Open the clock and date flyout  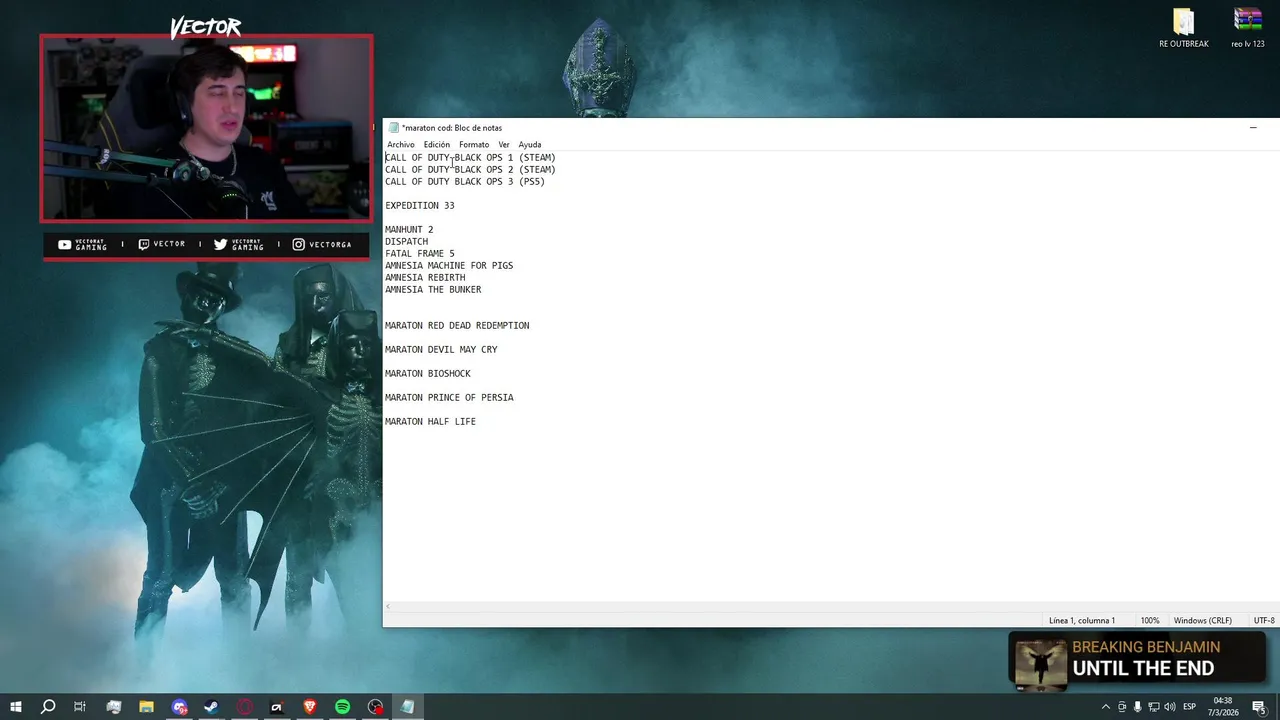[x=1224, y=707]
